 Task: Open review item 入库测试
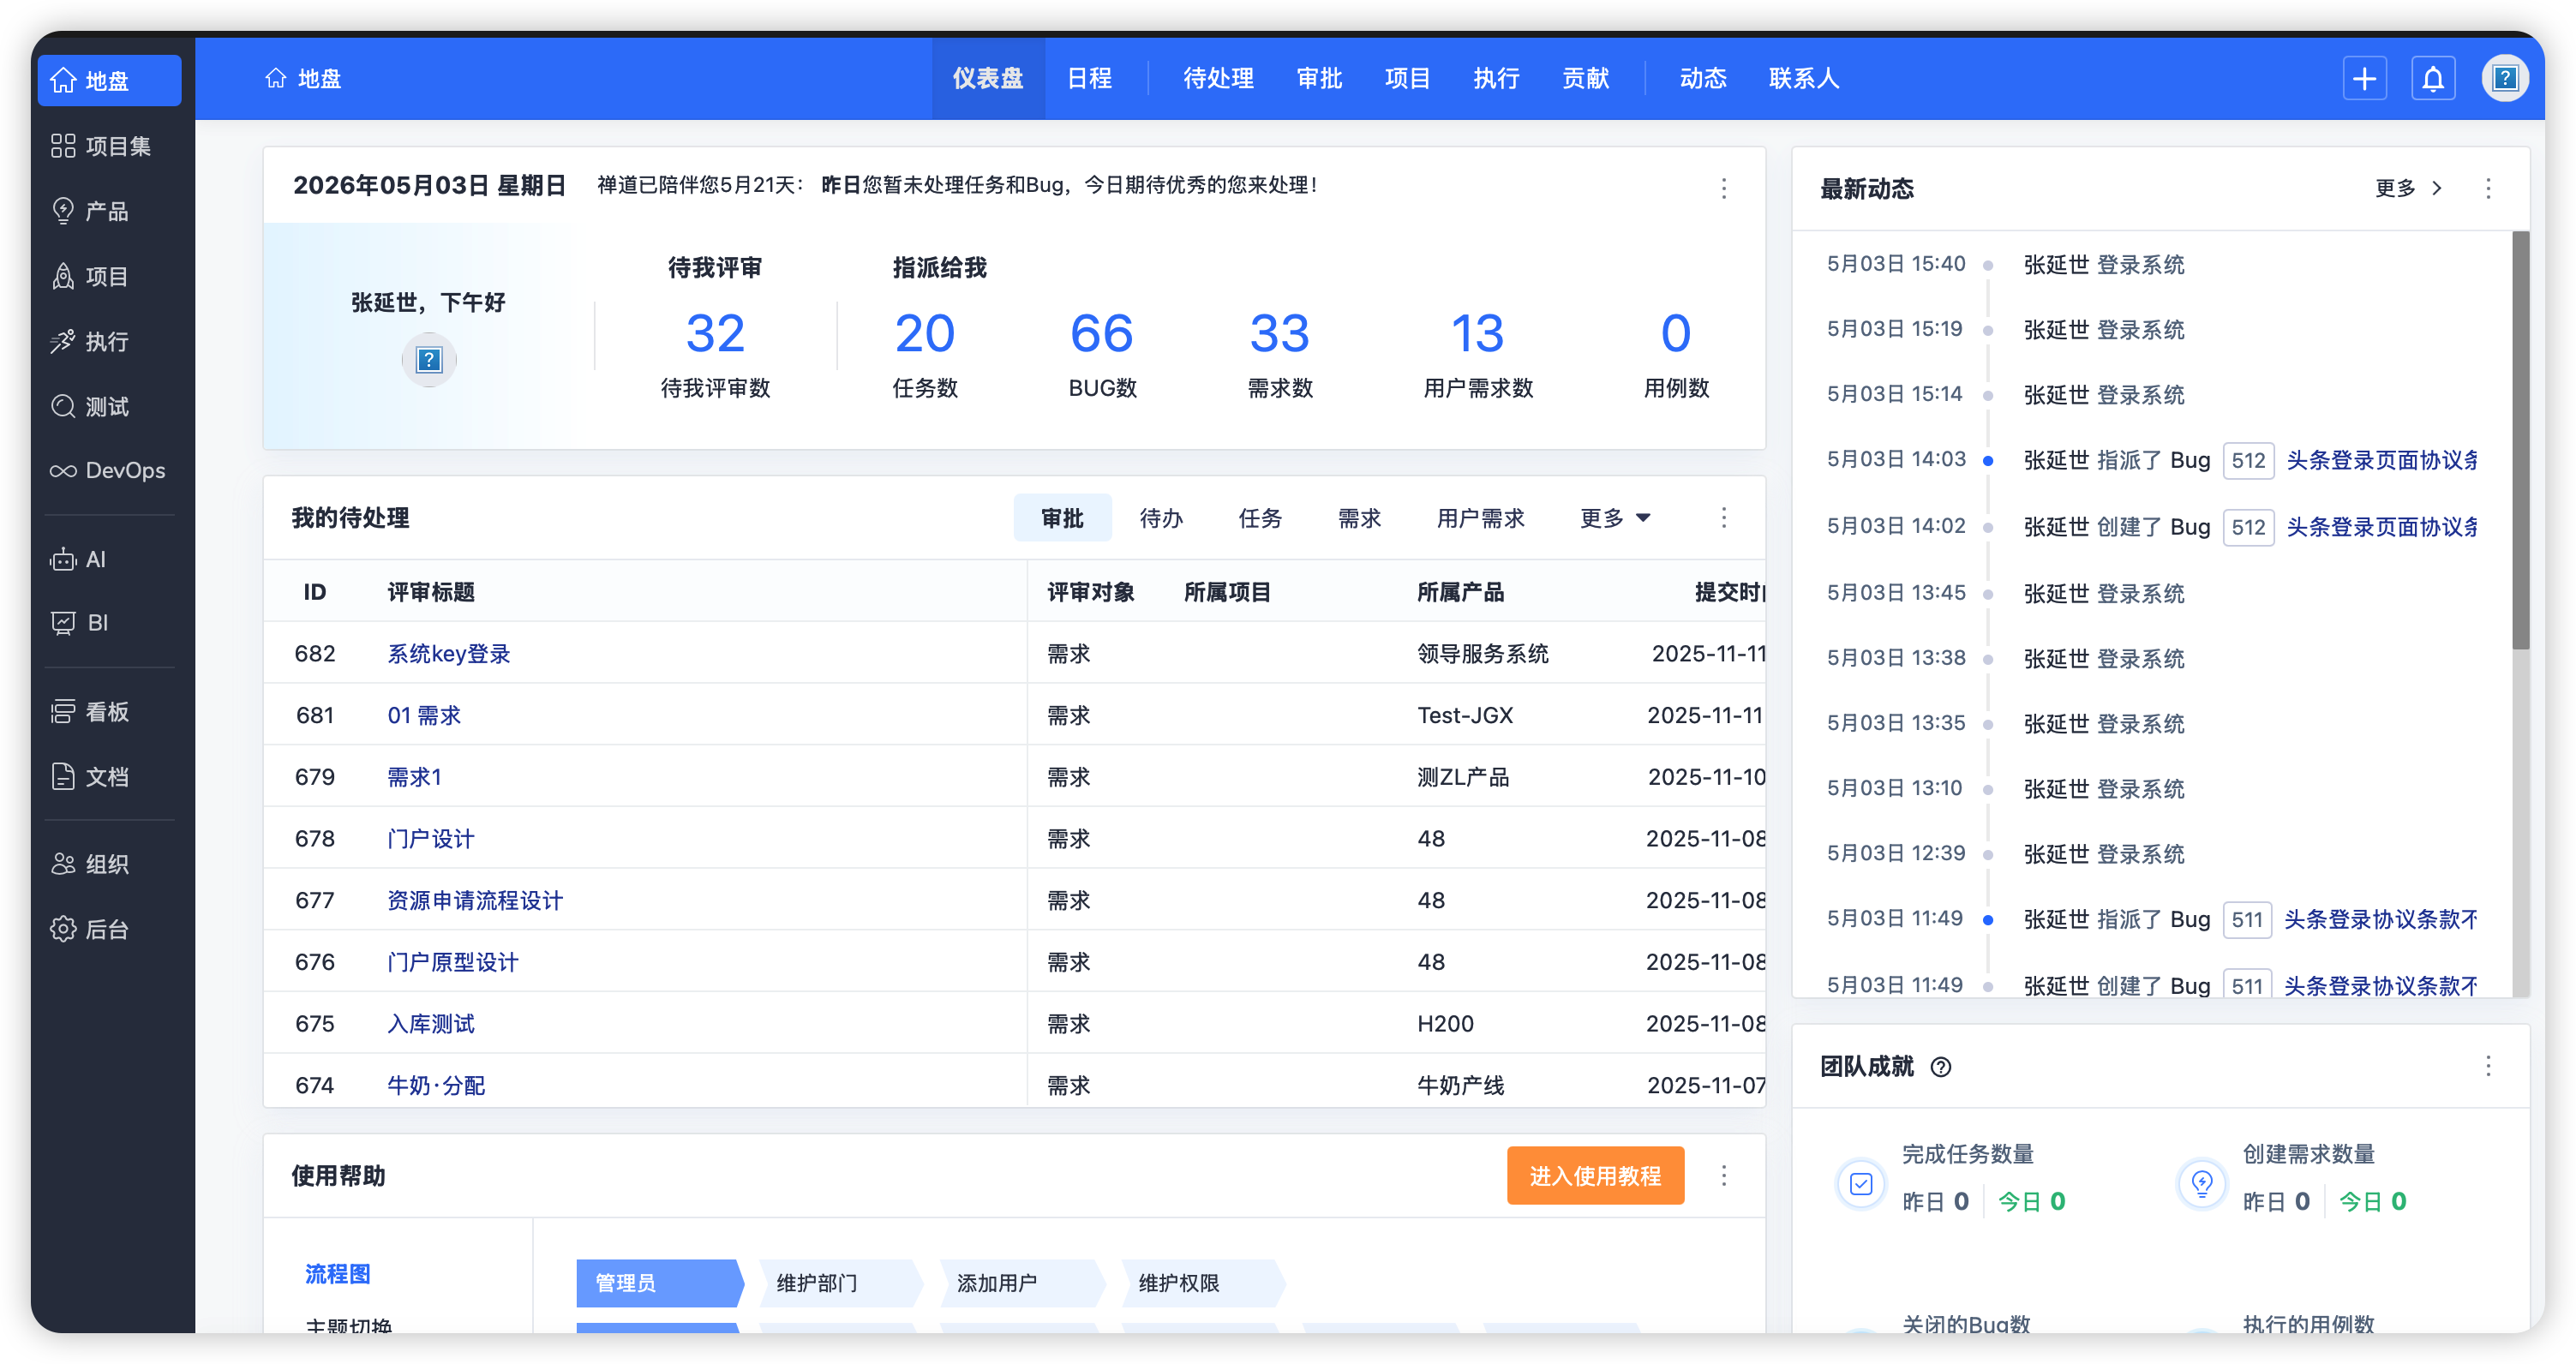tap(430, 1023)
